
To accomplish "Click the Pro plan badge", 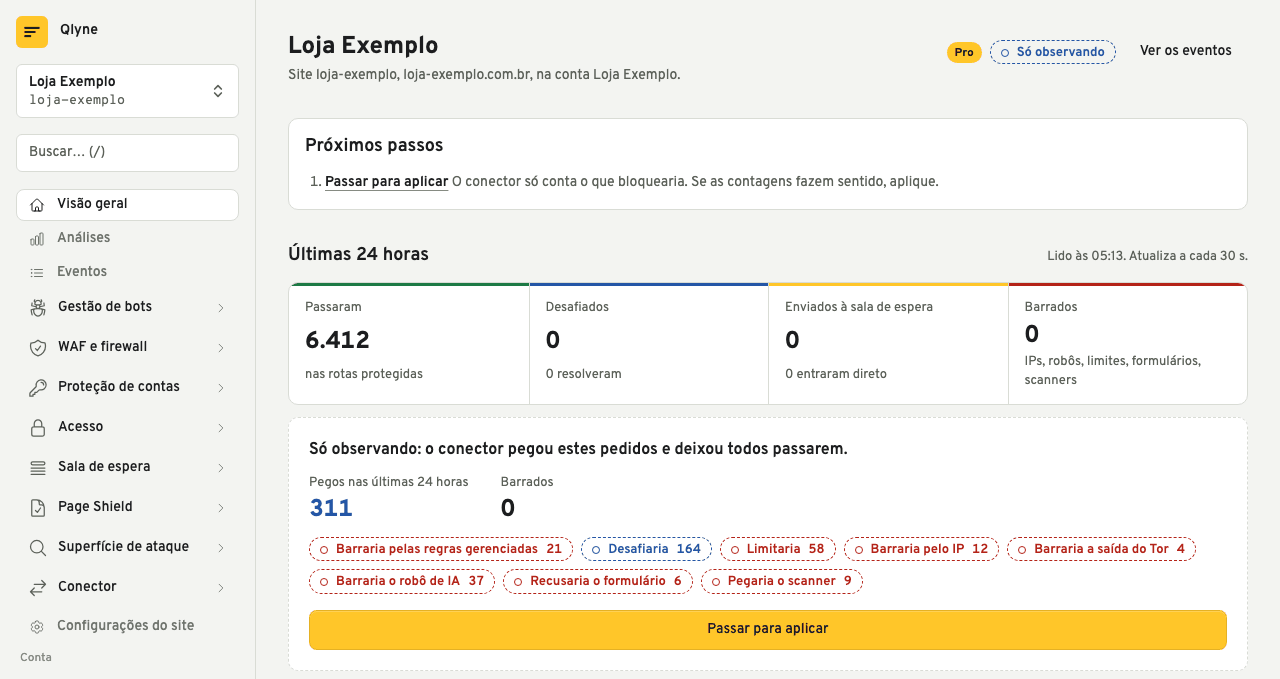I will [x=964, y=52].
